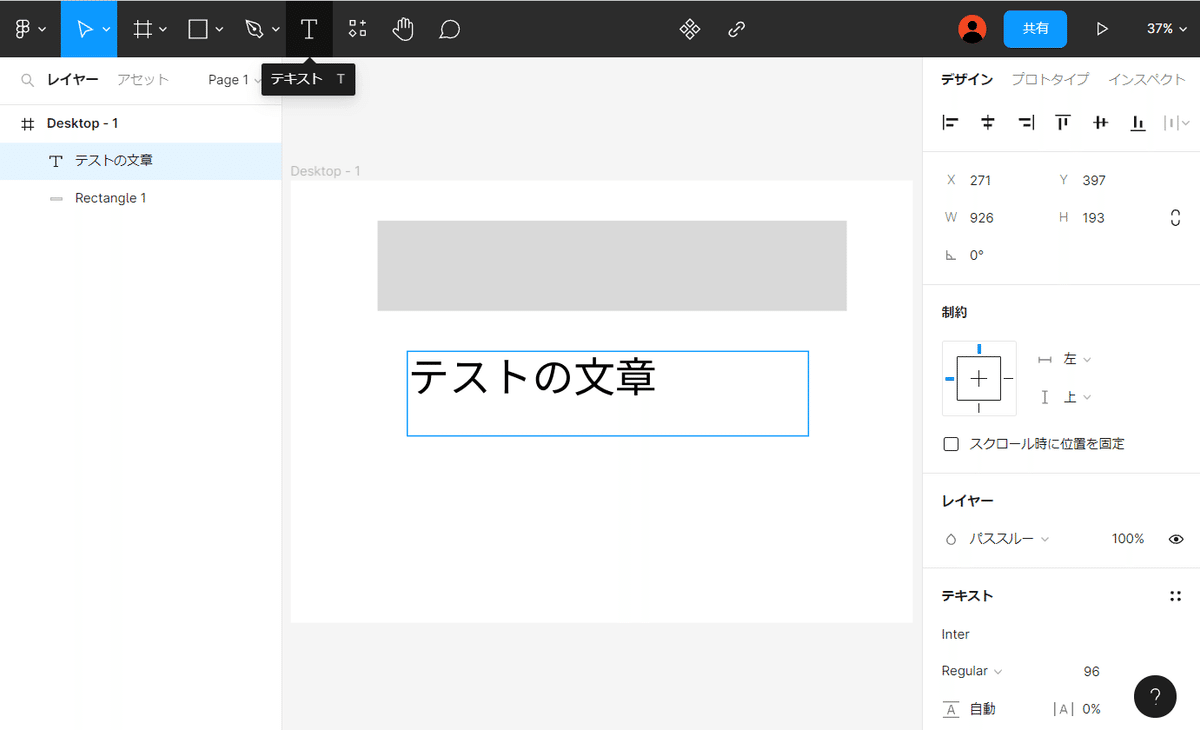
Task: Open the help question mark button
Action: 1155,696
